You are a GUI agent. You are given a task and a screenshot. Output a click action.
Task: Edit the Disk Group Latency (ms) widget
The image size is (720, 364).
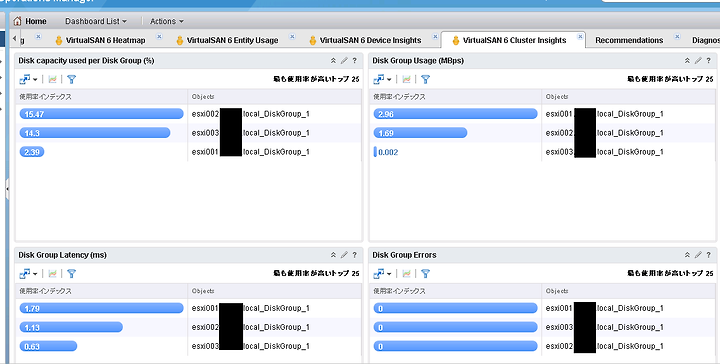[344, 255]
